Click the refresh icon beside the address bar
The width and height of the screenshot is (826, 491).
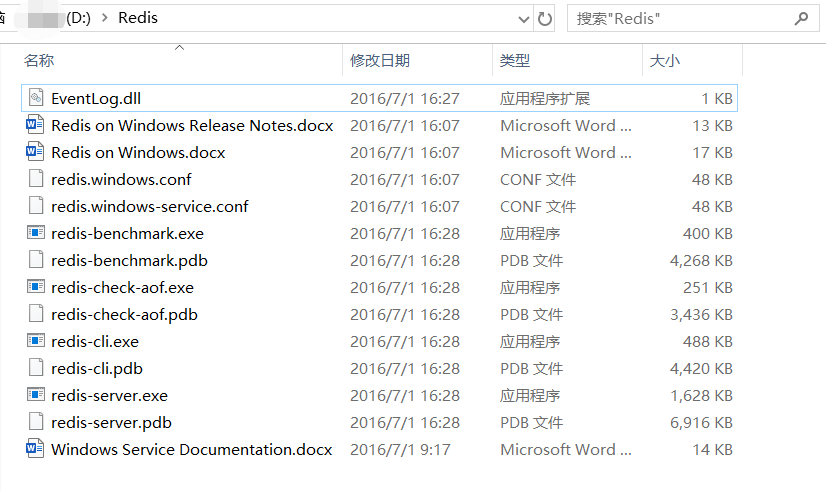[545, 19]
